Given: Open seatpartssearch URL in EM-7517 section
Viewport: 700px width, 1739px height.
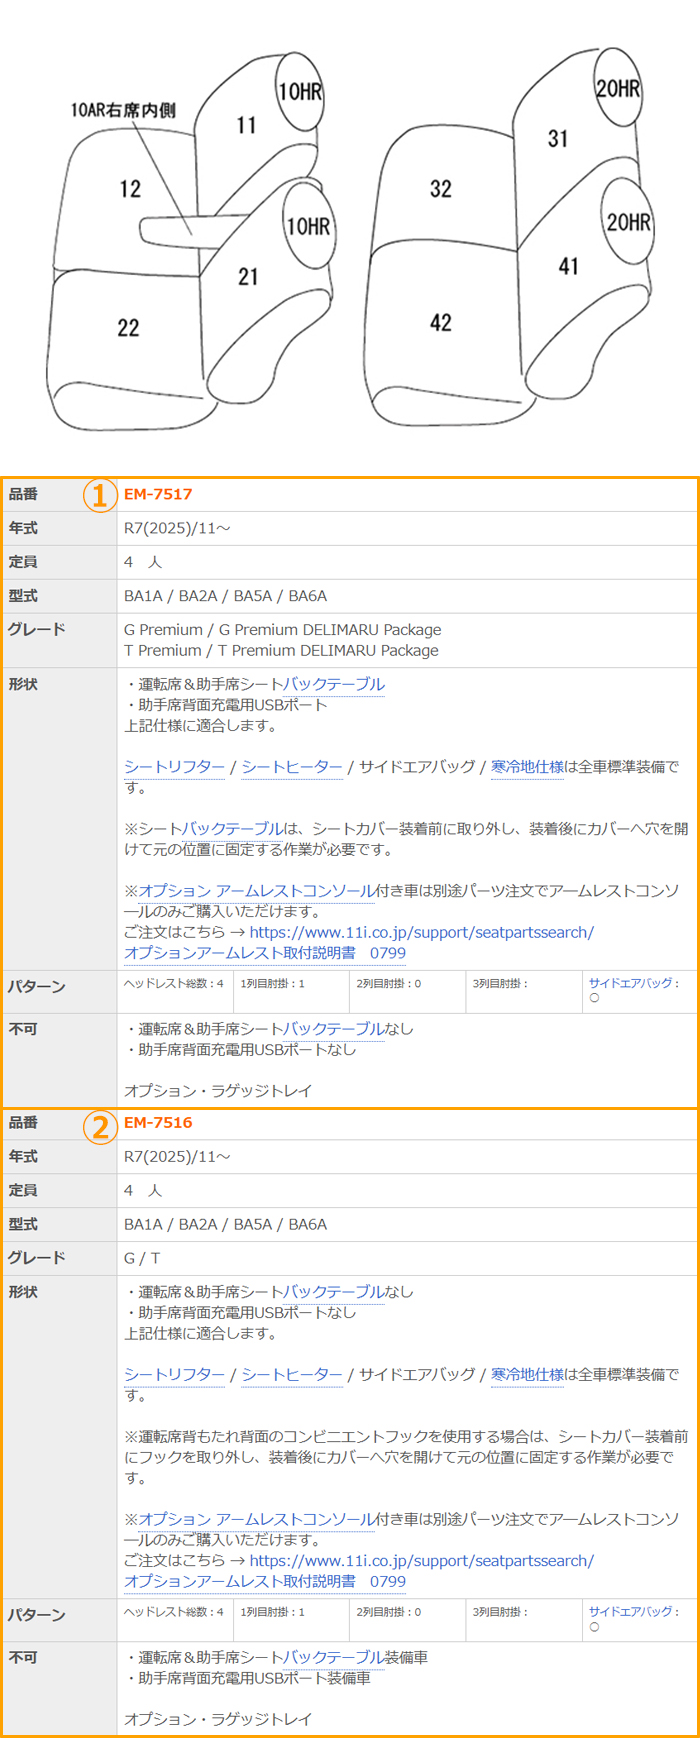Looking at the screenshot, I should click(421, 932).
